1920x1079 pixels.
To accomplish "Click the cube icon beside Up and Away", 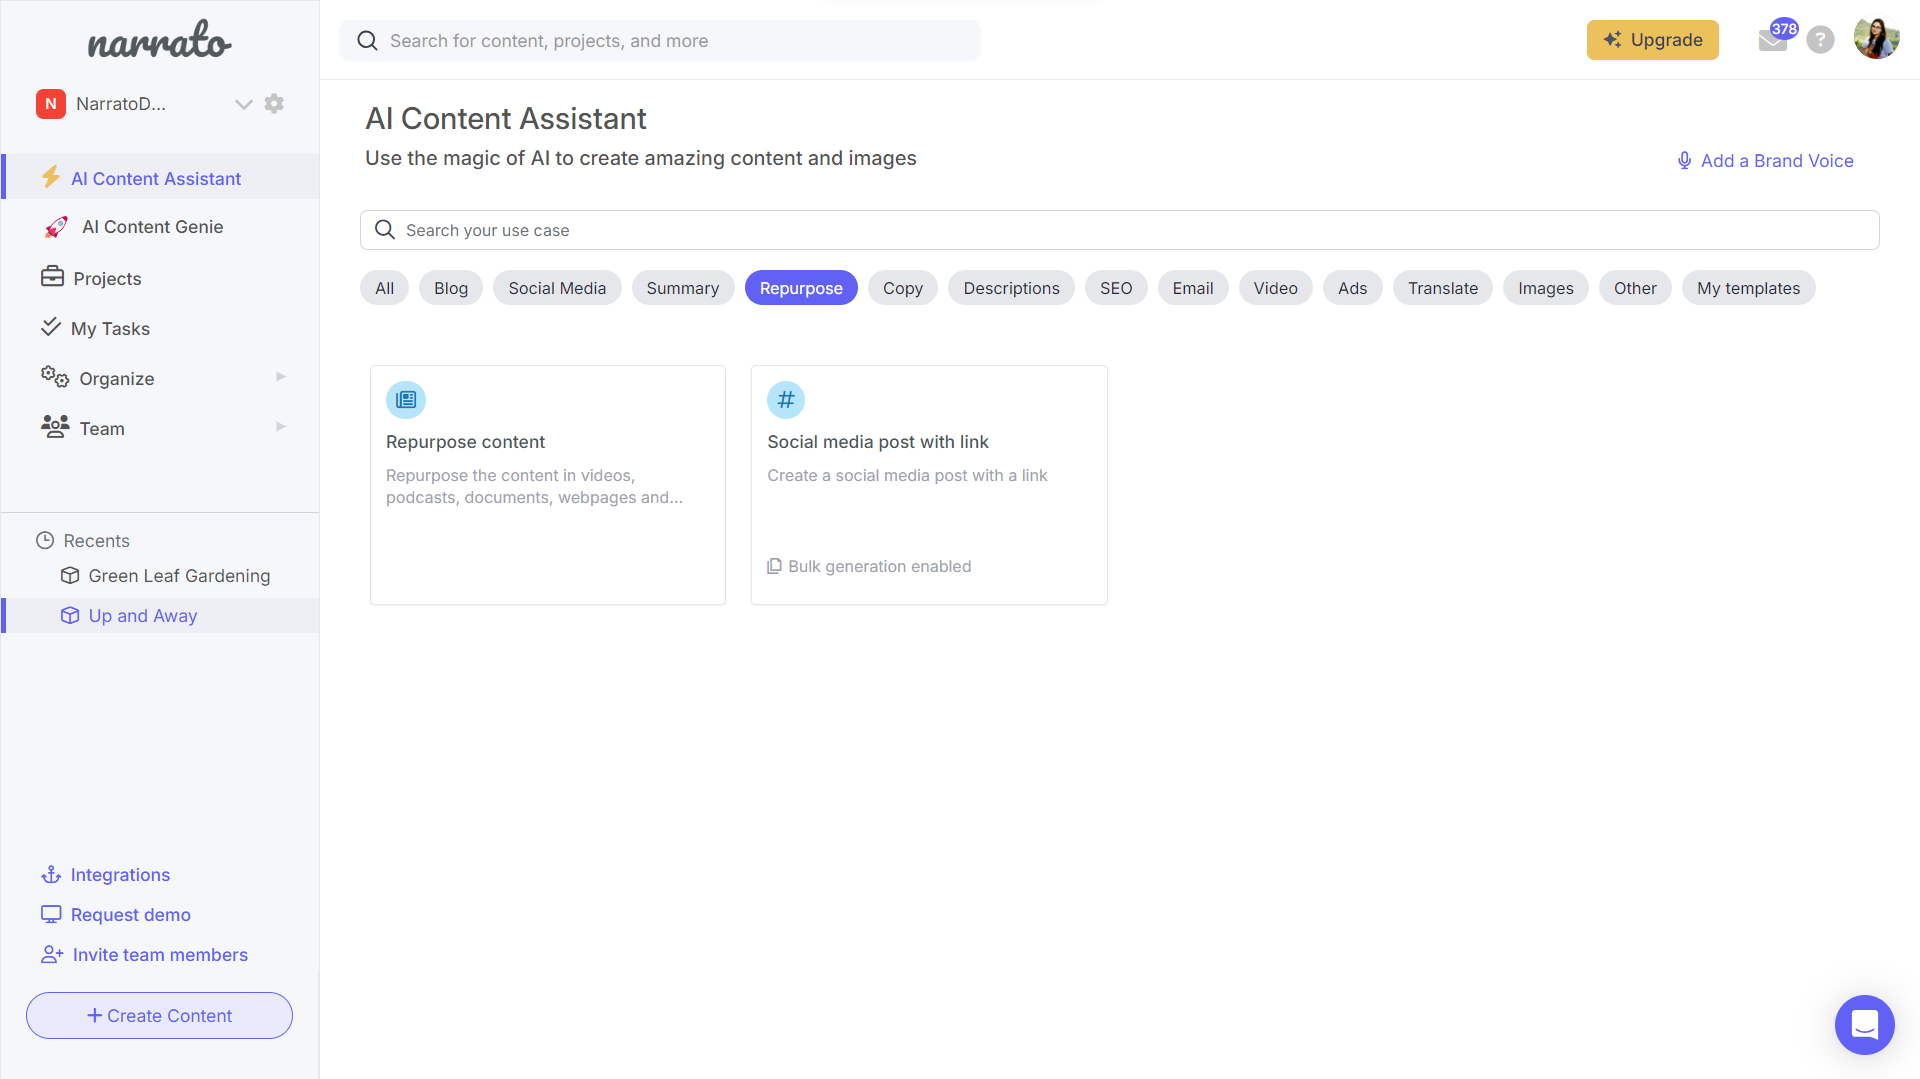I will (x=70, y=615).
